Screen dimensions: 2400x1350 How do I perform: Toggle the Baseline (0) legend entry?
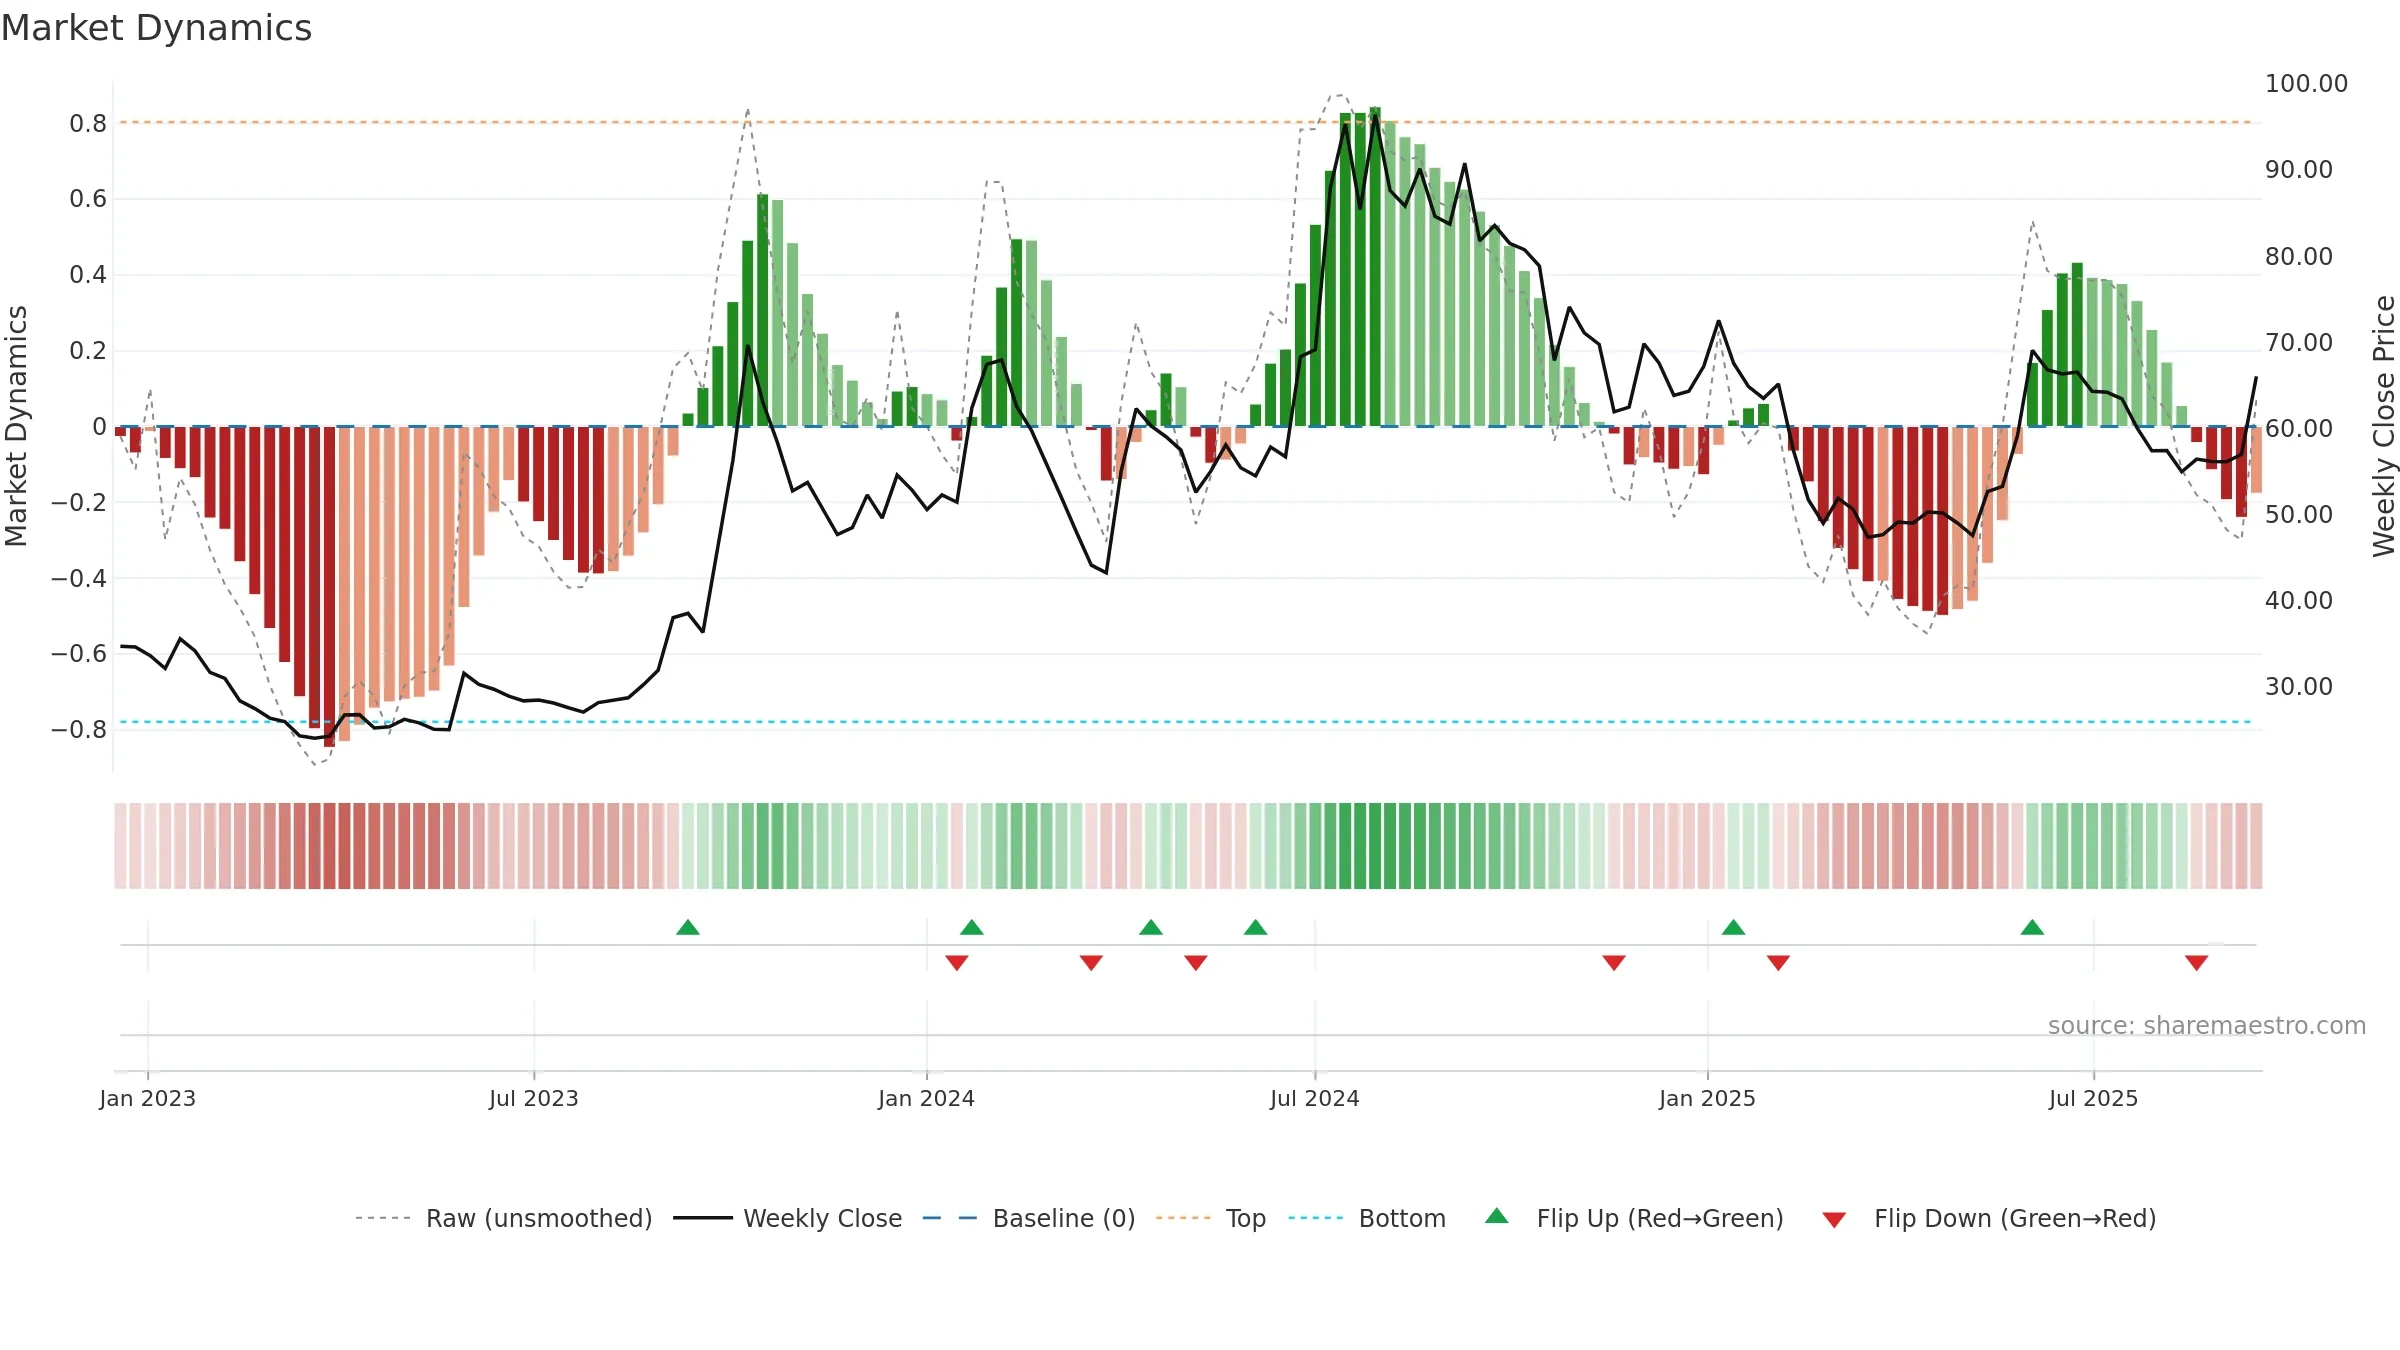1029,1218
